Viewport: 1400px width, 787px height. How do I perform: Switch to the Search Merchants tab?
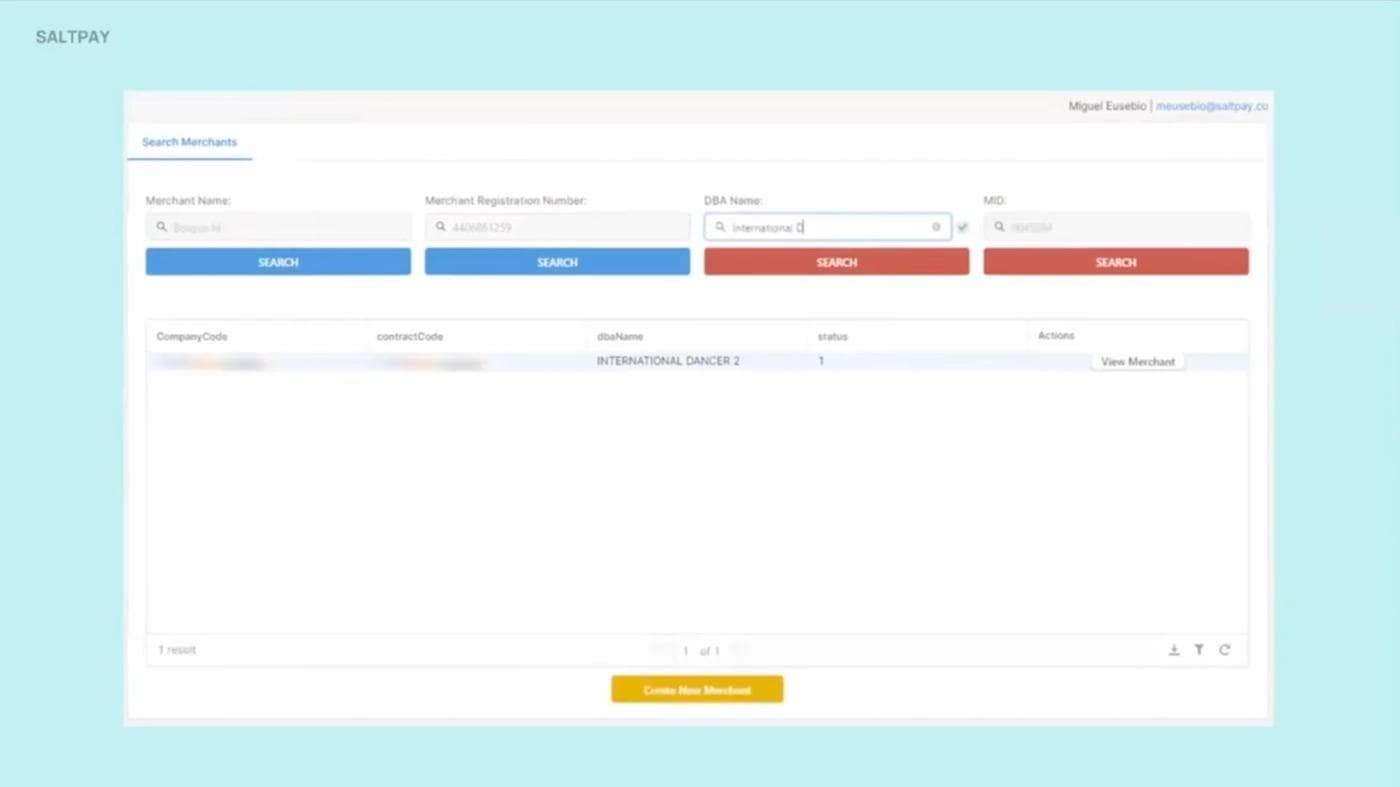point(189,142)
